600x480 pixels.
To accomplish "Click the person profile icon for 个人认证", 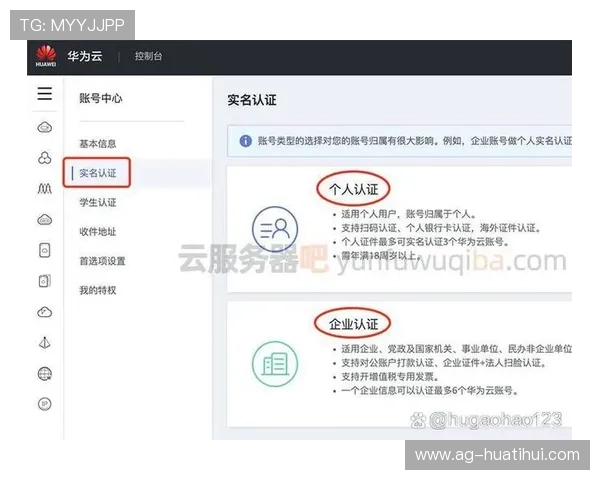I will (275, 229).
